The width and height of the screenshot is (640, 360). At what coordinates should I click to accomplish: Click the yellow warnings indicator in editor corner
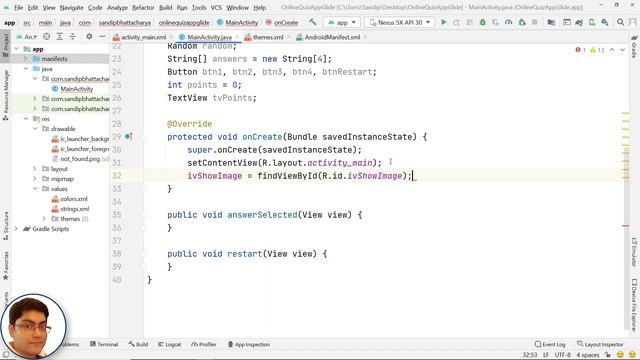pyautogui.click(x=597, y=50)
